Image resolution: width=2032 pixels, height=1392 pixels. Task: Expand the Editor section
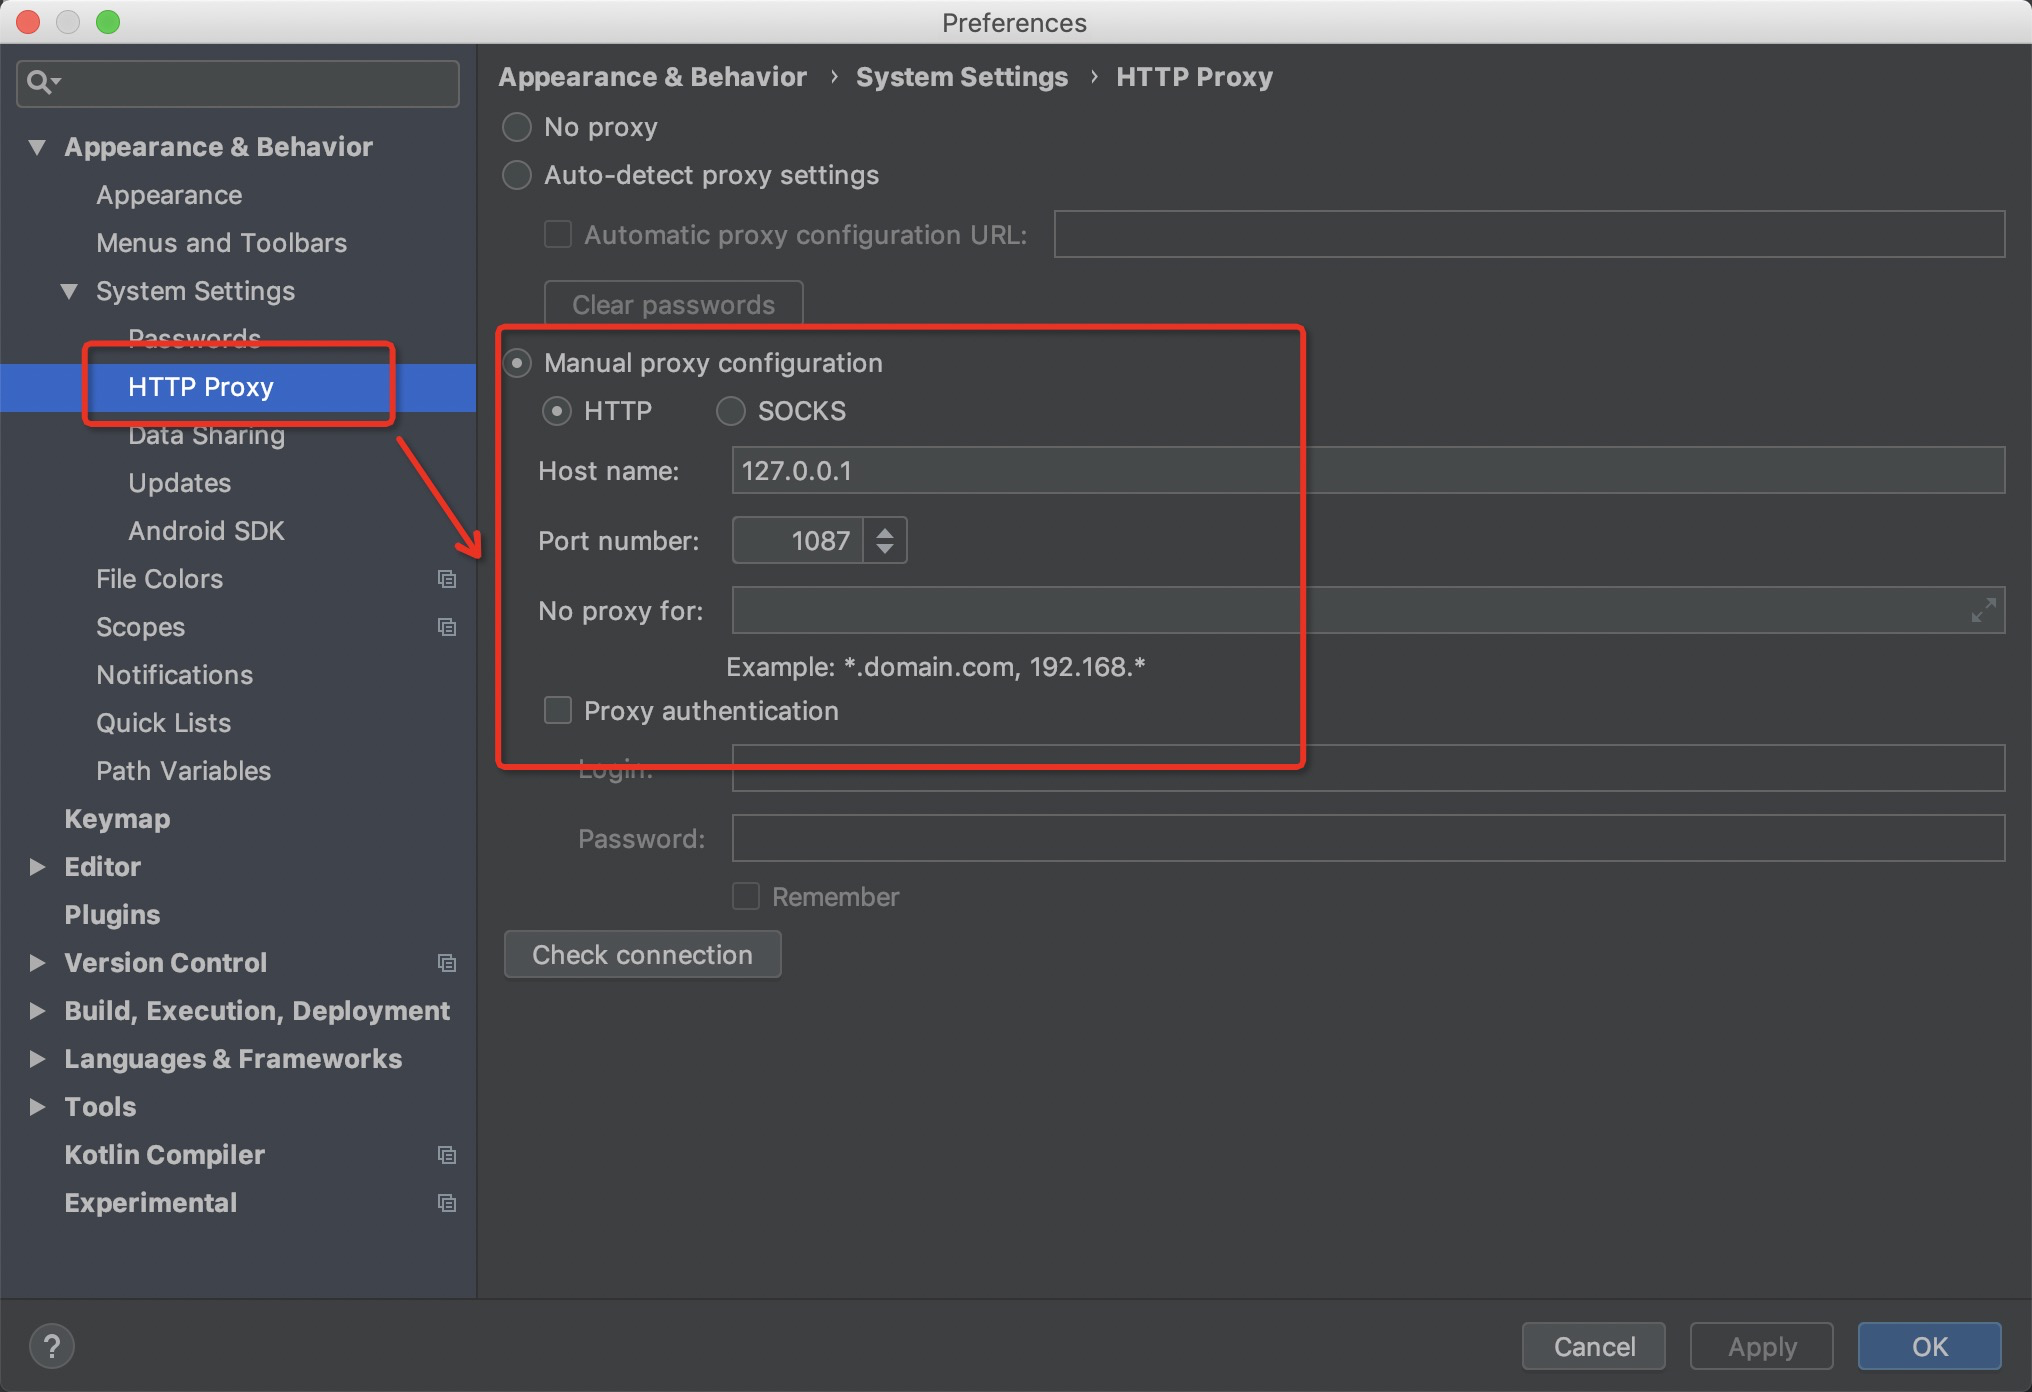[37, 867]
